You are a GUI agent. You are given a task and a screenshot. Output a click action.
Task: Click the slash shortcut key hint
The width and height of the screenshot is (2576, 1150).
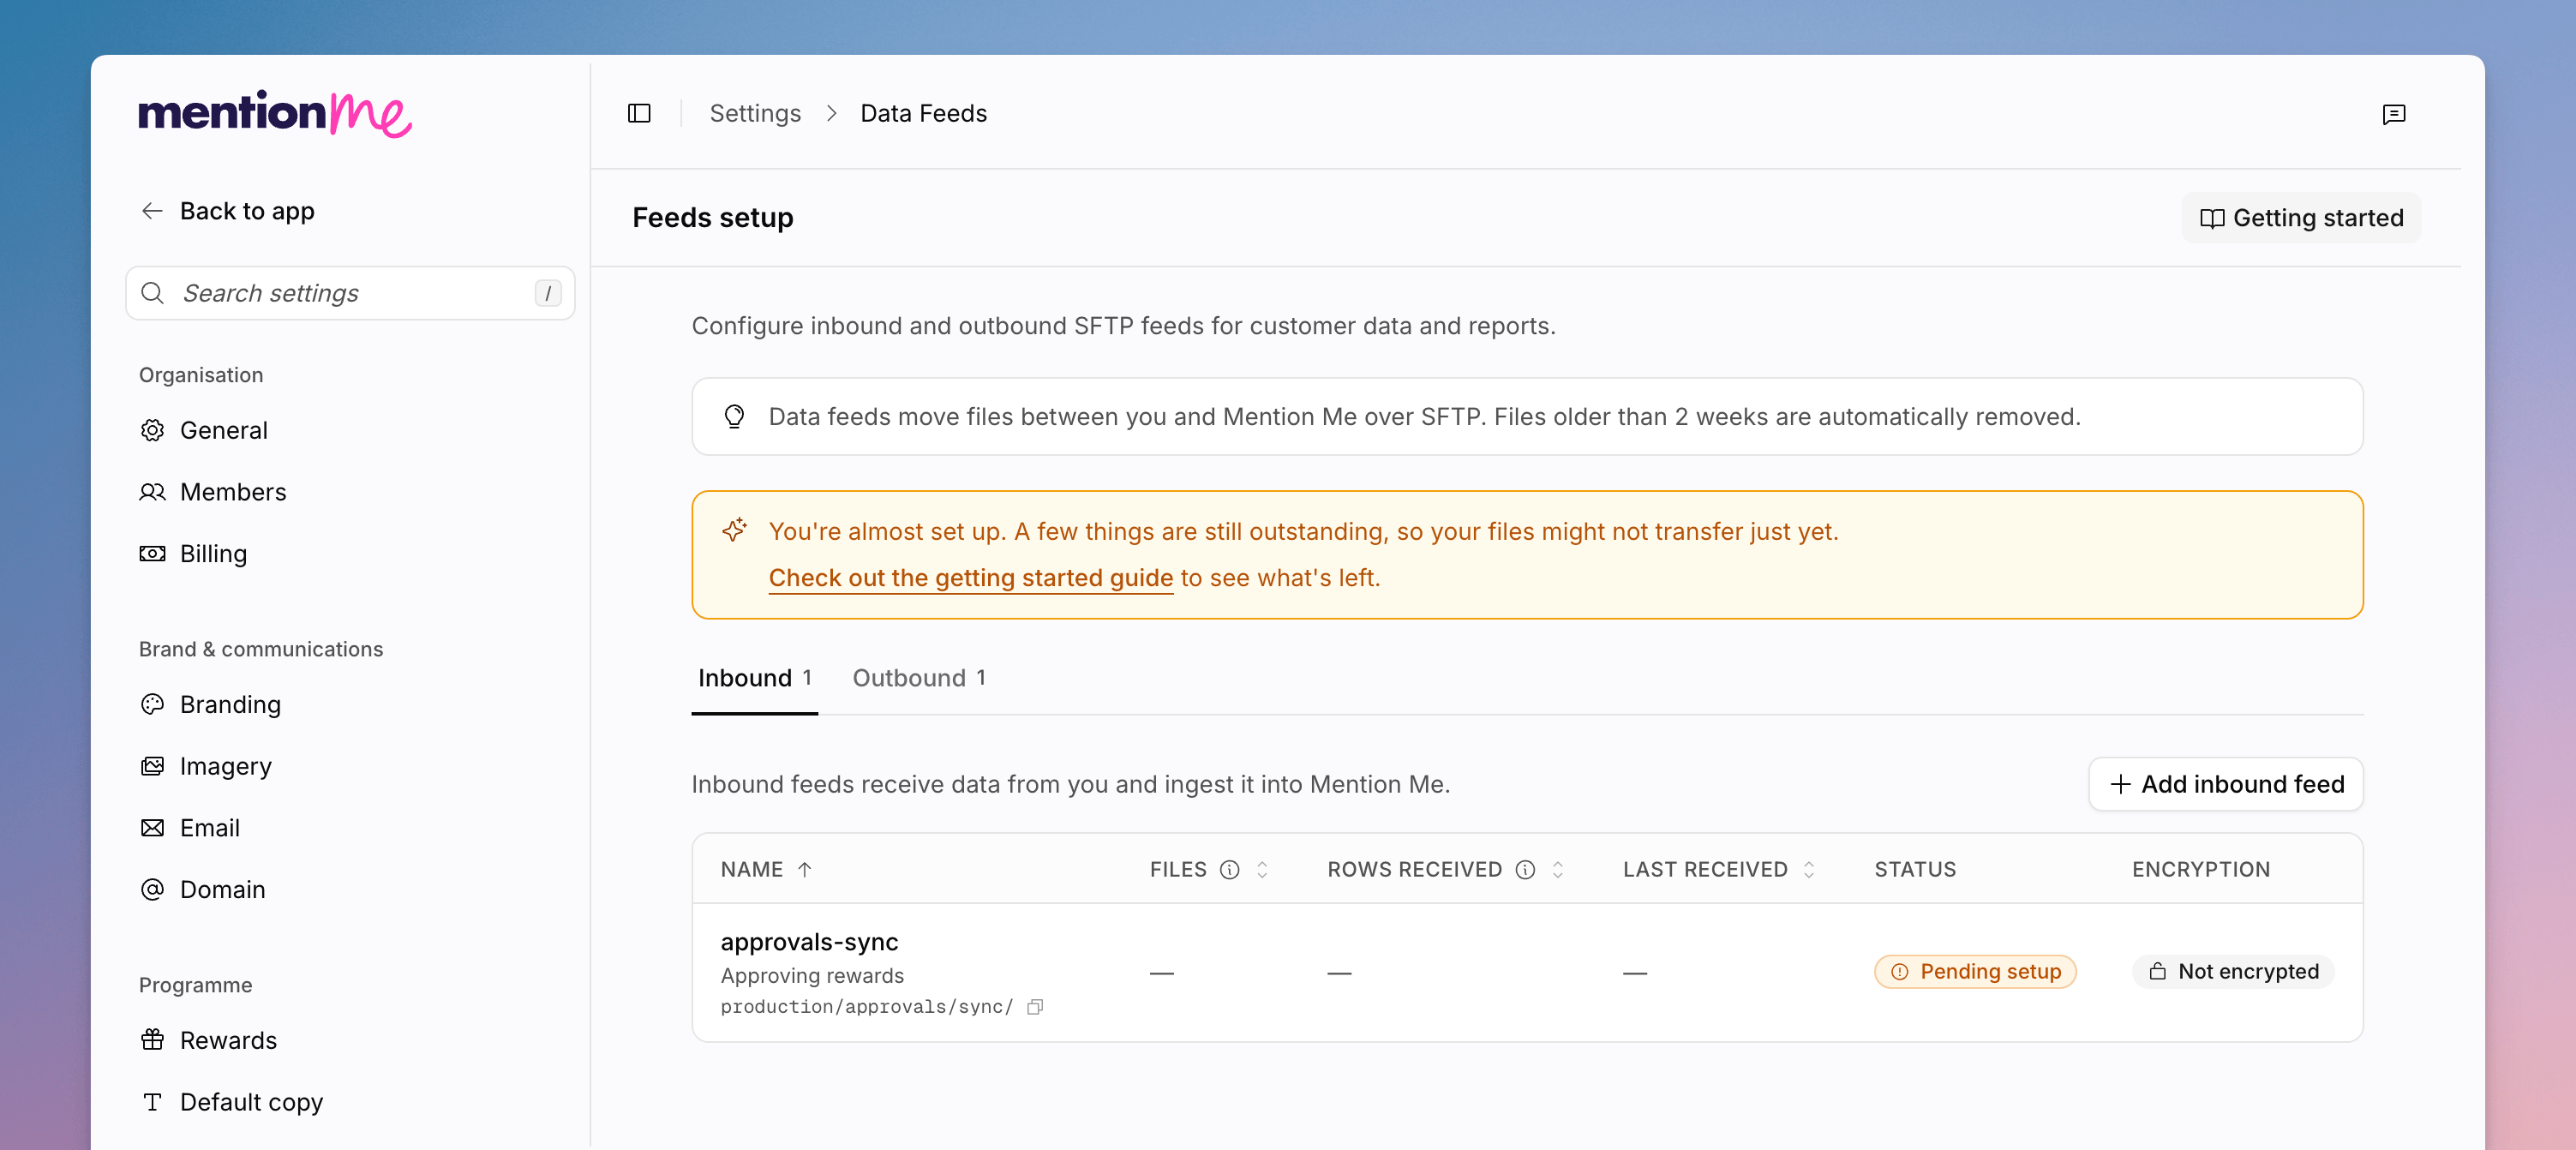548,293
